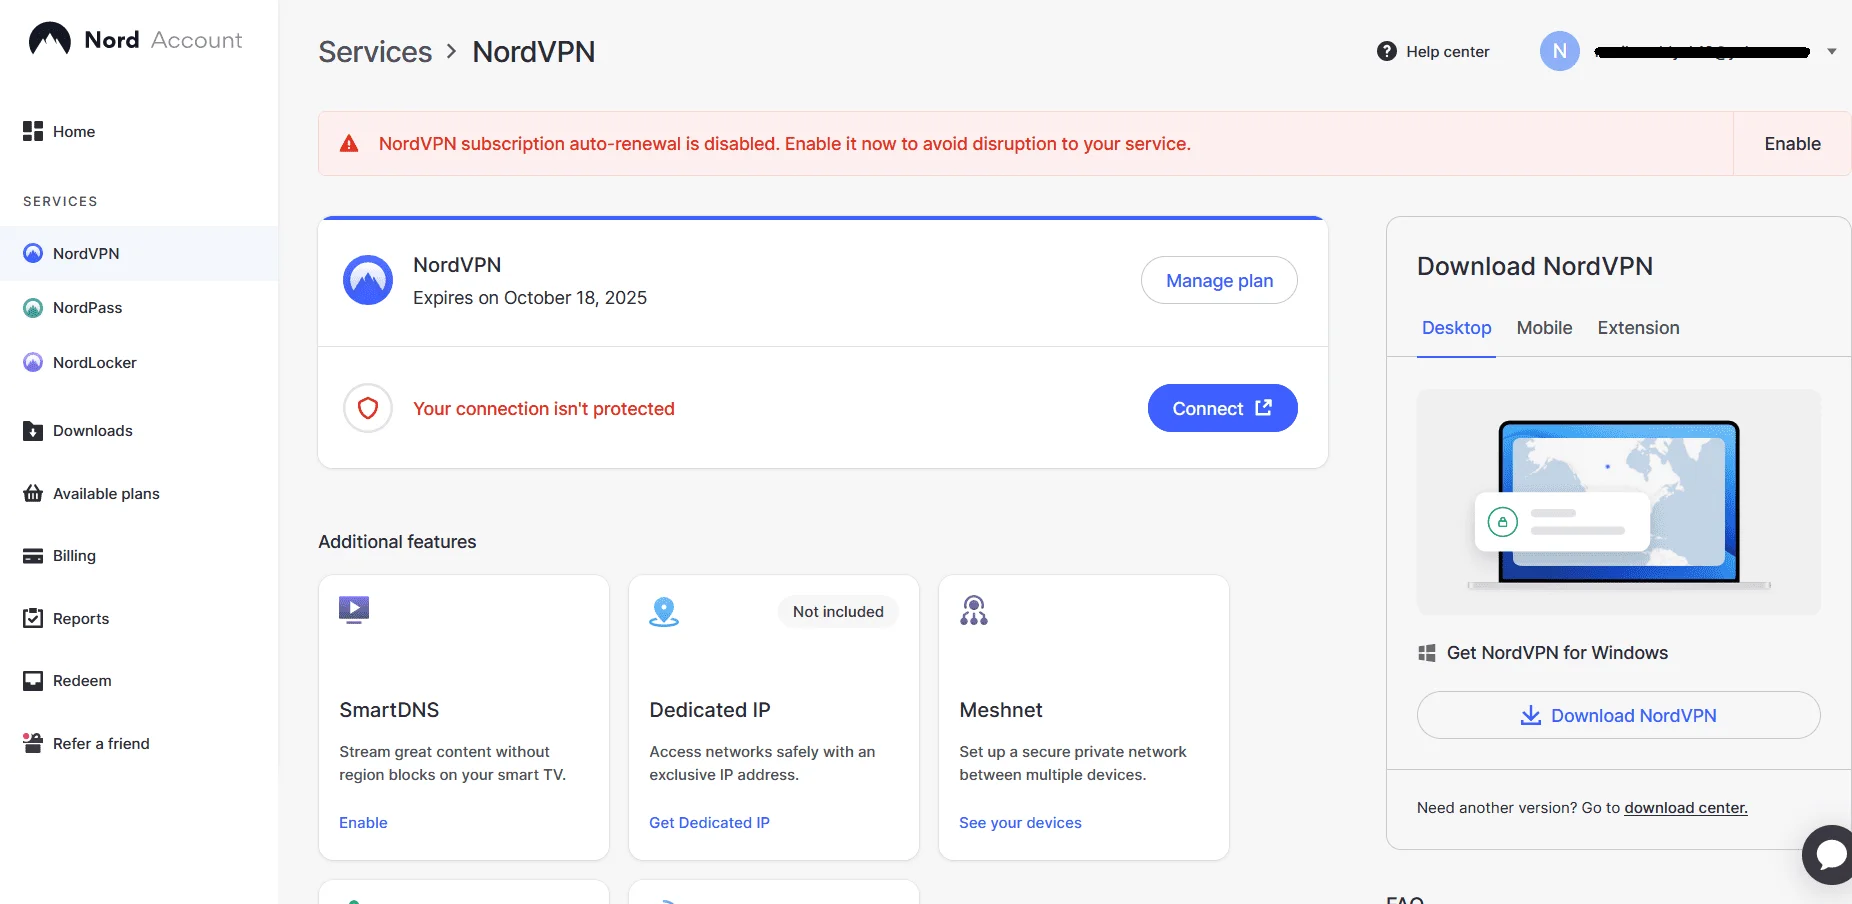Screen dimensions: 1852x904
Task: Click the Nord Account mountain logo
Action: (x=50, y=39)
